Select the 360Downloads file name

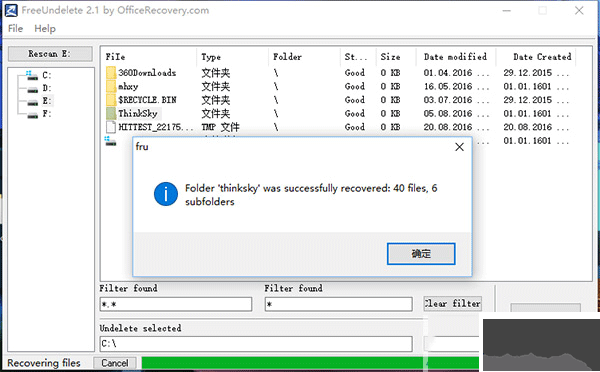click(x=147, y=73)
